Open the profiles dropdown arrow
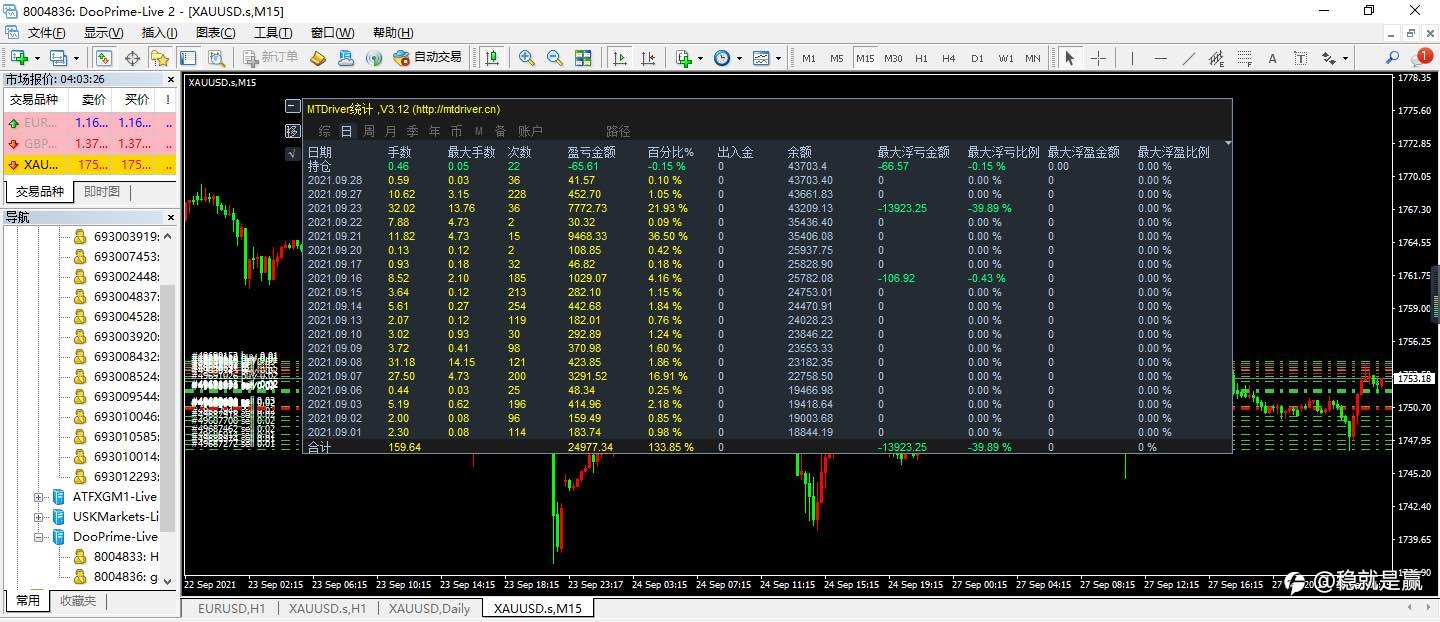Image resolution: width=1440 pixels, height=622 pixels. [x=75, y=58]
